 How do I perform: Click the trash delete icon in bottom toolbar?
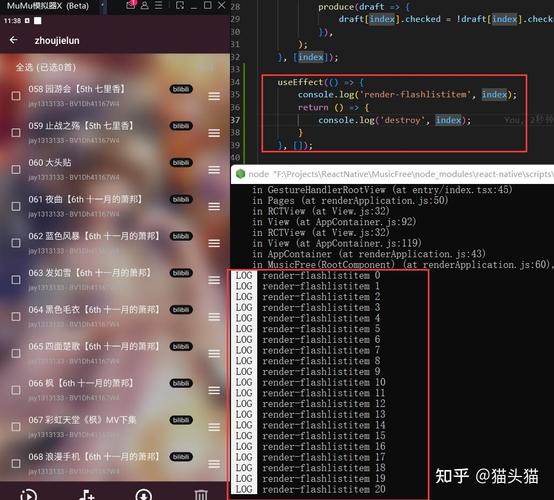[x=201, y=494]
